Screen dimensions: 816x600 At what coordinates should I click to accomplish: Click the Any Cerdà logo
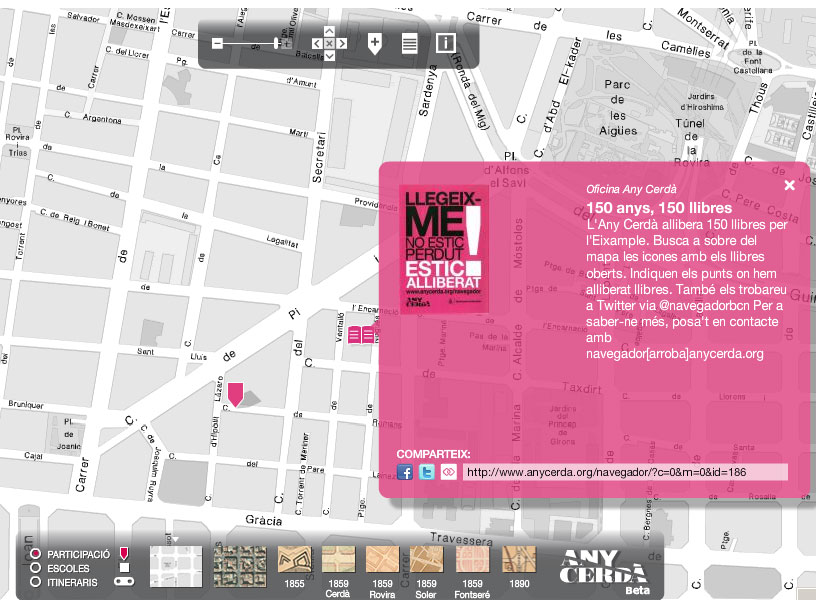point(605,571)
